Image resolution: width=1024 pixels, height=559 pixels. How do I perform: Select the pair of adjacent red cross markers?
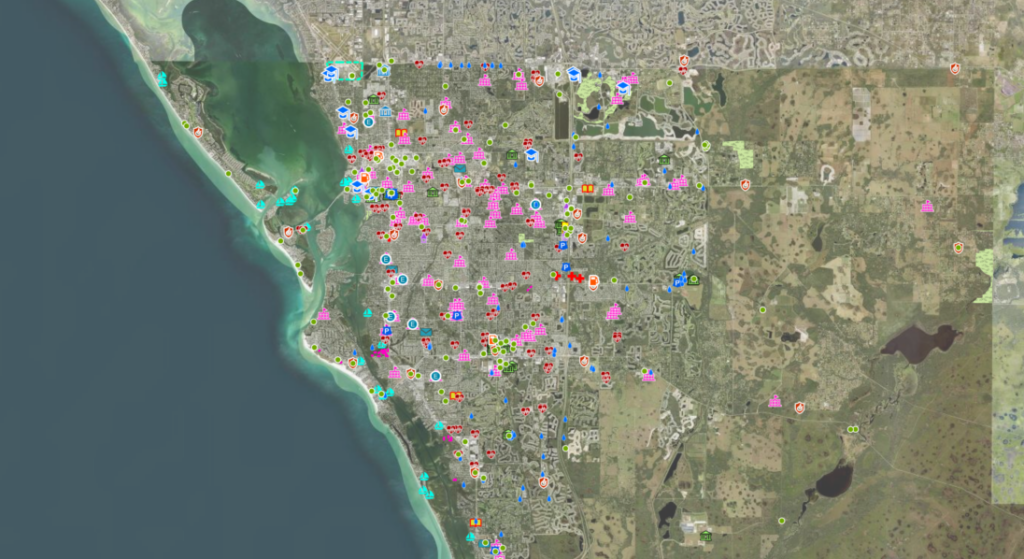(x=575, y=278)
